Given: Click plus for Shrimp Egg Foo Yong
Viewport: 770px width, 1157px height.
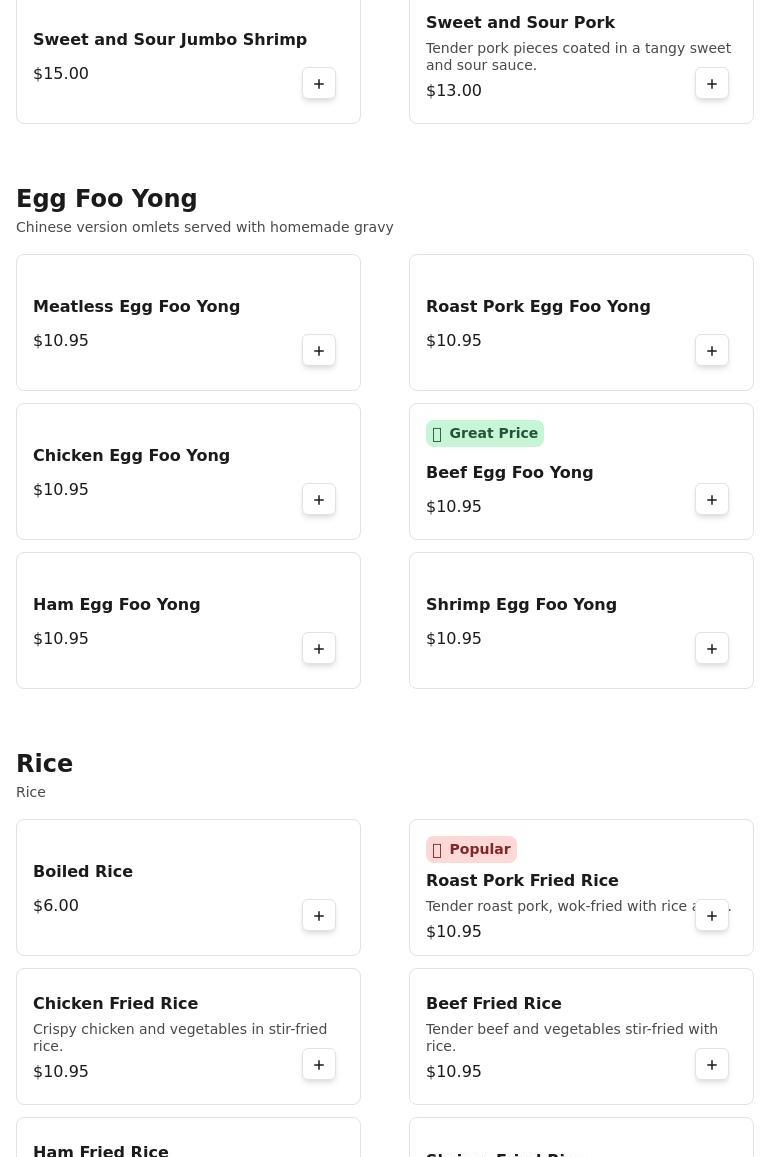Looking at the screenshot, I should 712,649.
